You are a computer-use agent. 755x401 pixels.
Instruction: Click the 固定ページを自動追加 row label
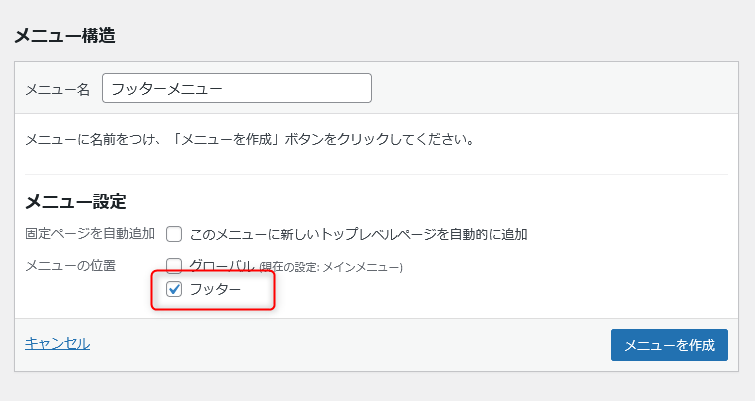[x=89, y=234]
